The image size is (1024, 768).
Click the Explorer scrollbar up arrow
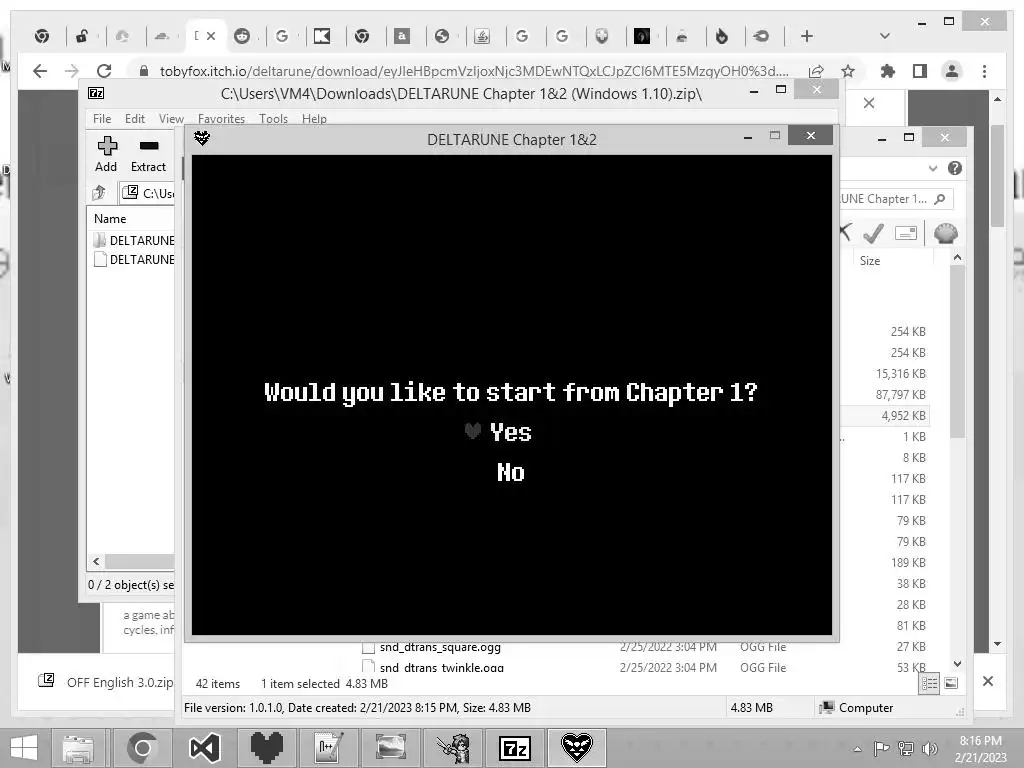click(x=957, y=257)
